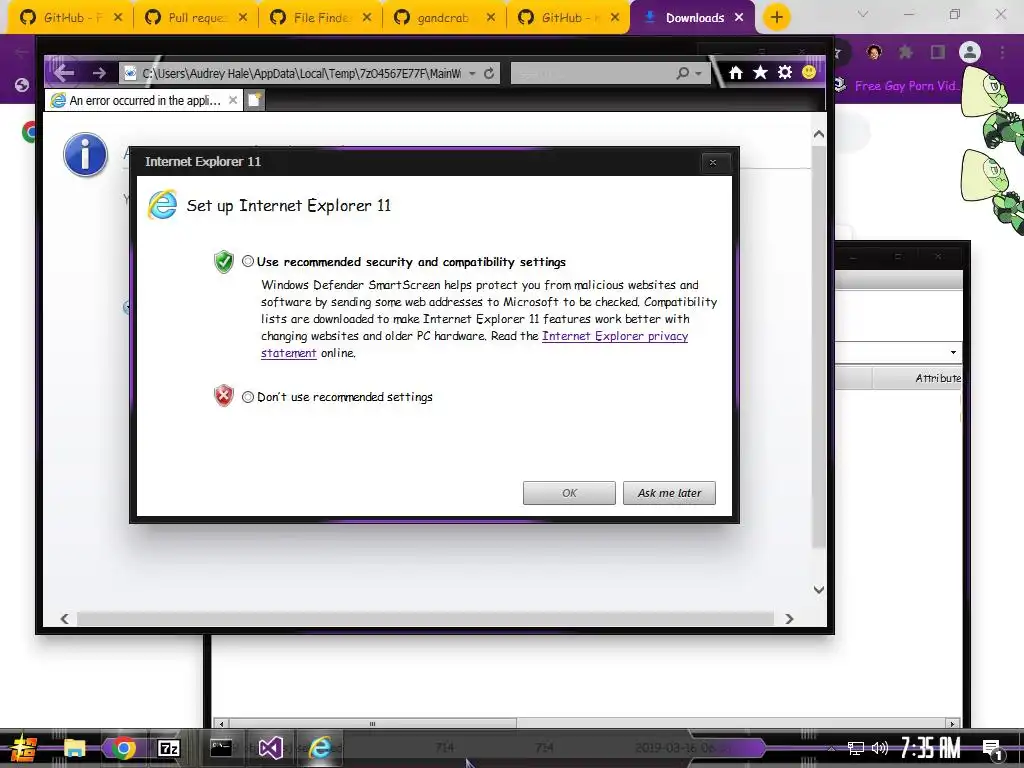Viewport: 1024px width, 768px height.
Task: Click avatar extension icon in Chrome toolbar
Action: coord(874,52)
